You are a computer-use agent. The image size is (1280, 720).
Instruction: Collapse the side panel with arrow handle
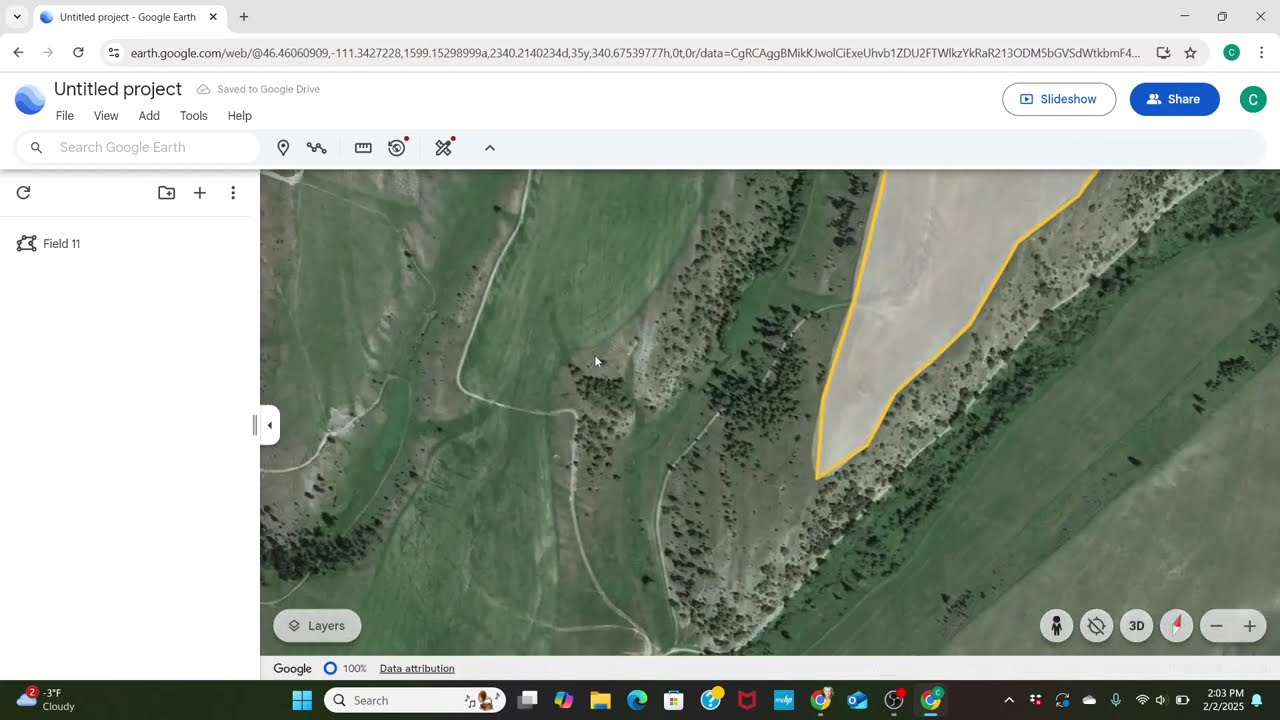[x=269, y=425]
